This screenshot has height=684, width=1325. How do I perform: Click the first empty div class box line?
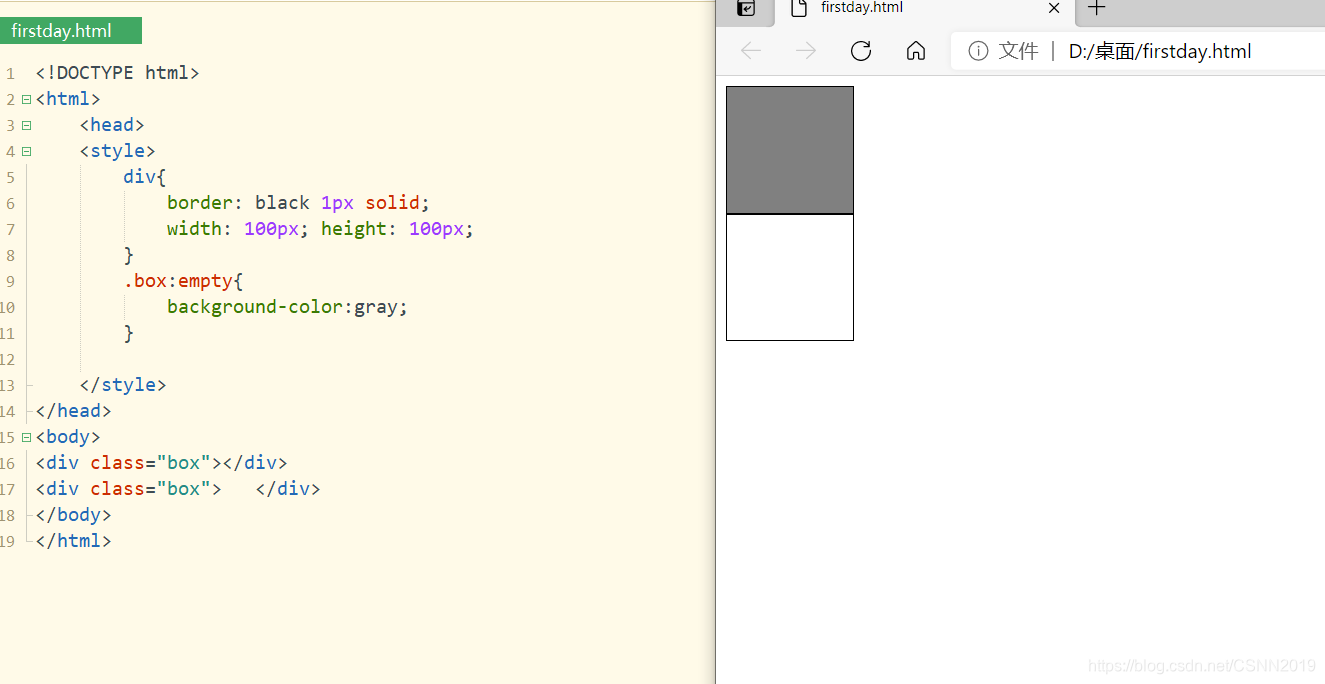161,463
